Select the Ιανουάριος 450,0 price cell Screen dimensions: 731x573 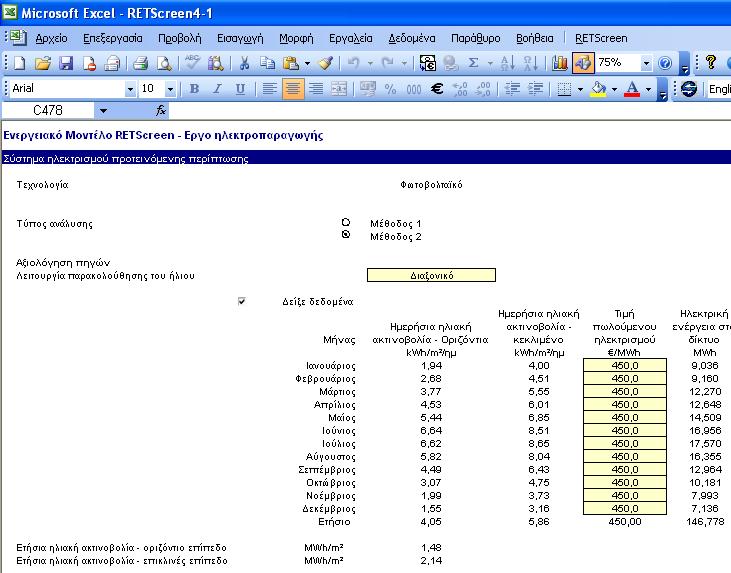click(x=625, y=366)
